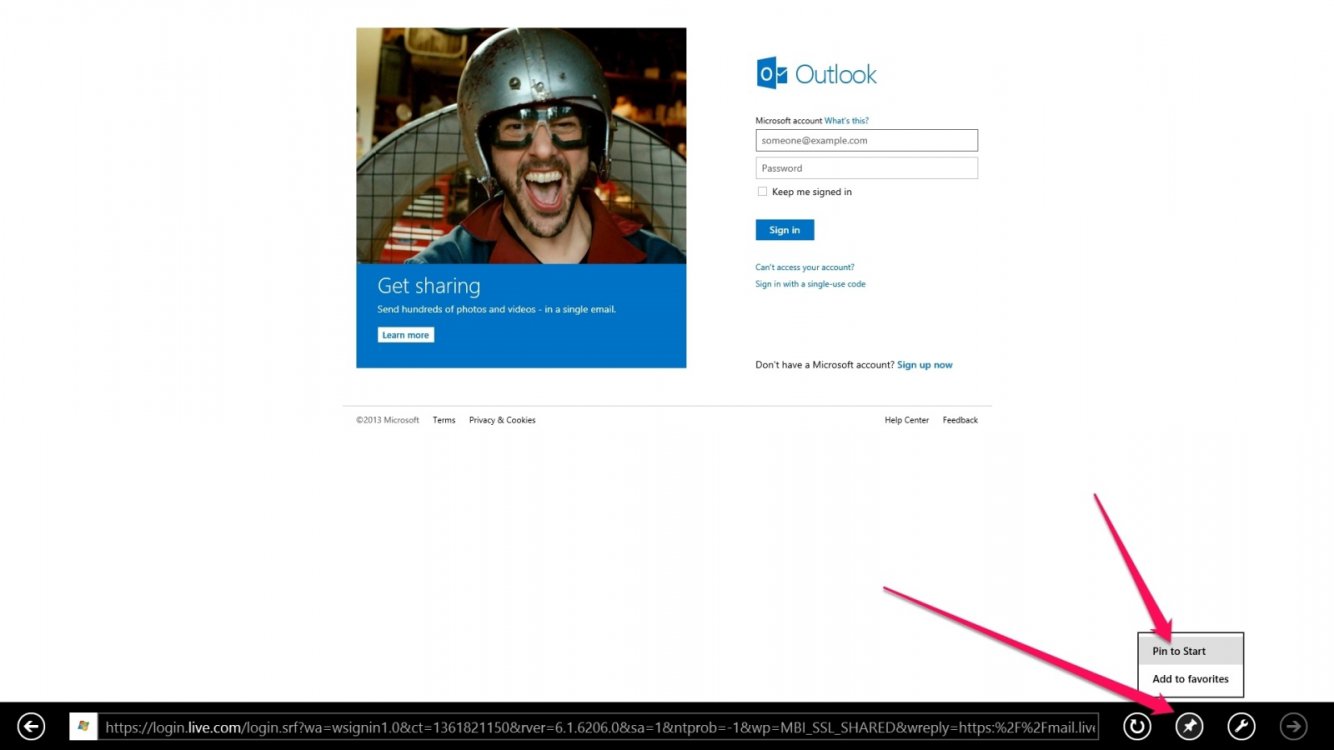Click the forward navigation arrow

[1293, 726]
